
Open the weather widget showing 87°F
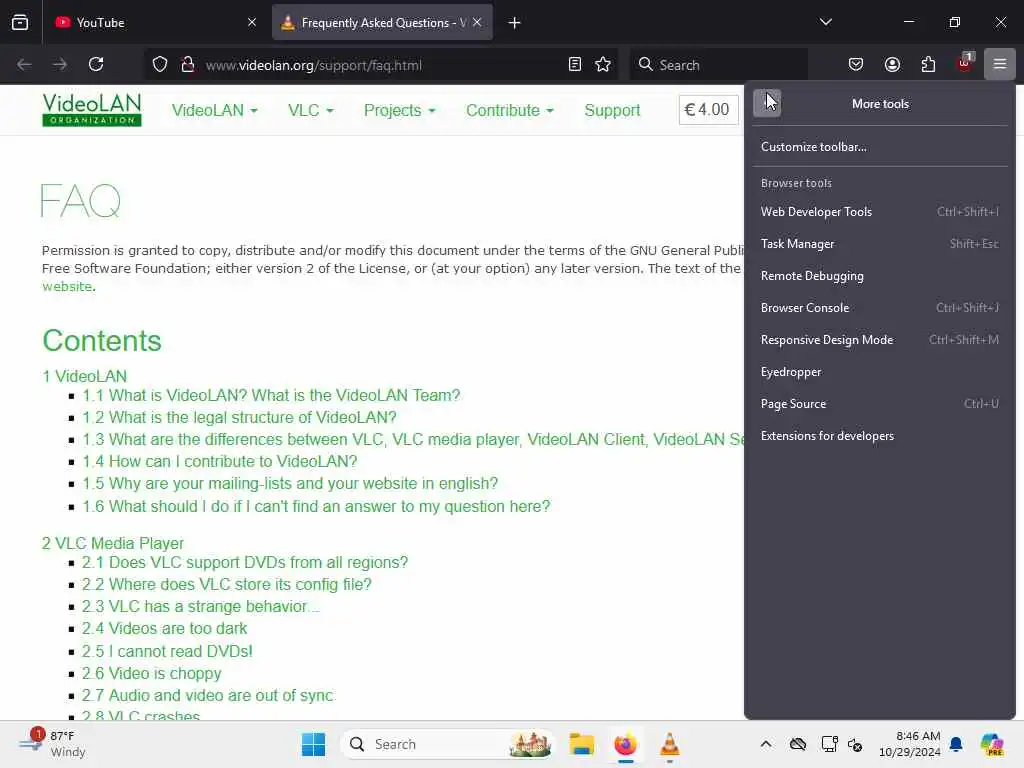pos(52,744)
